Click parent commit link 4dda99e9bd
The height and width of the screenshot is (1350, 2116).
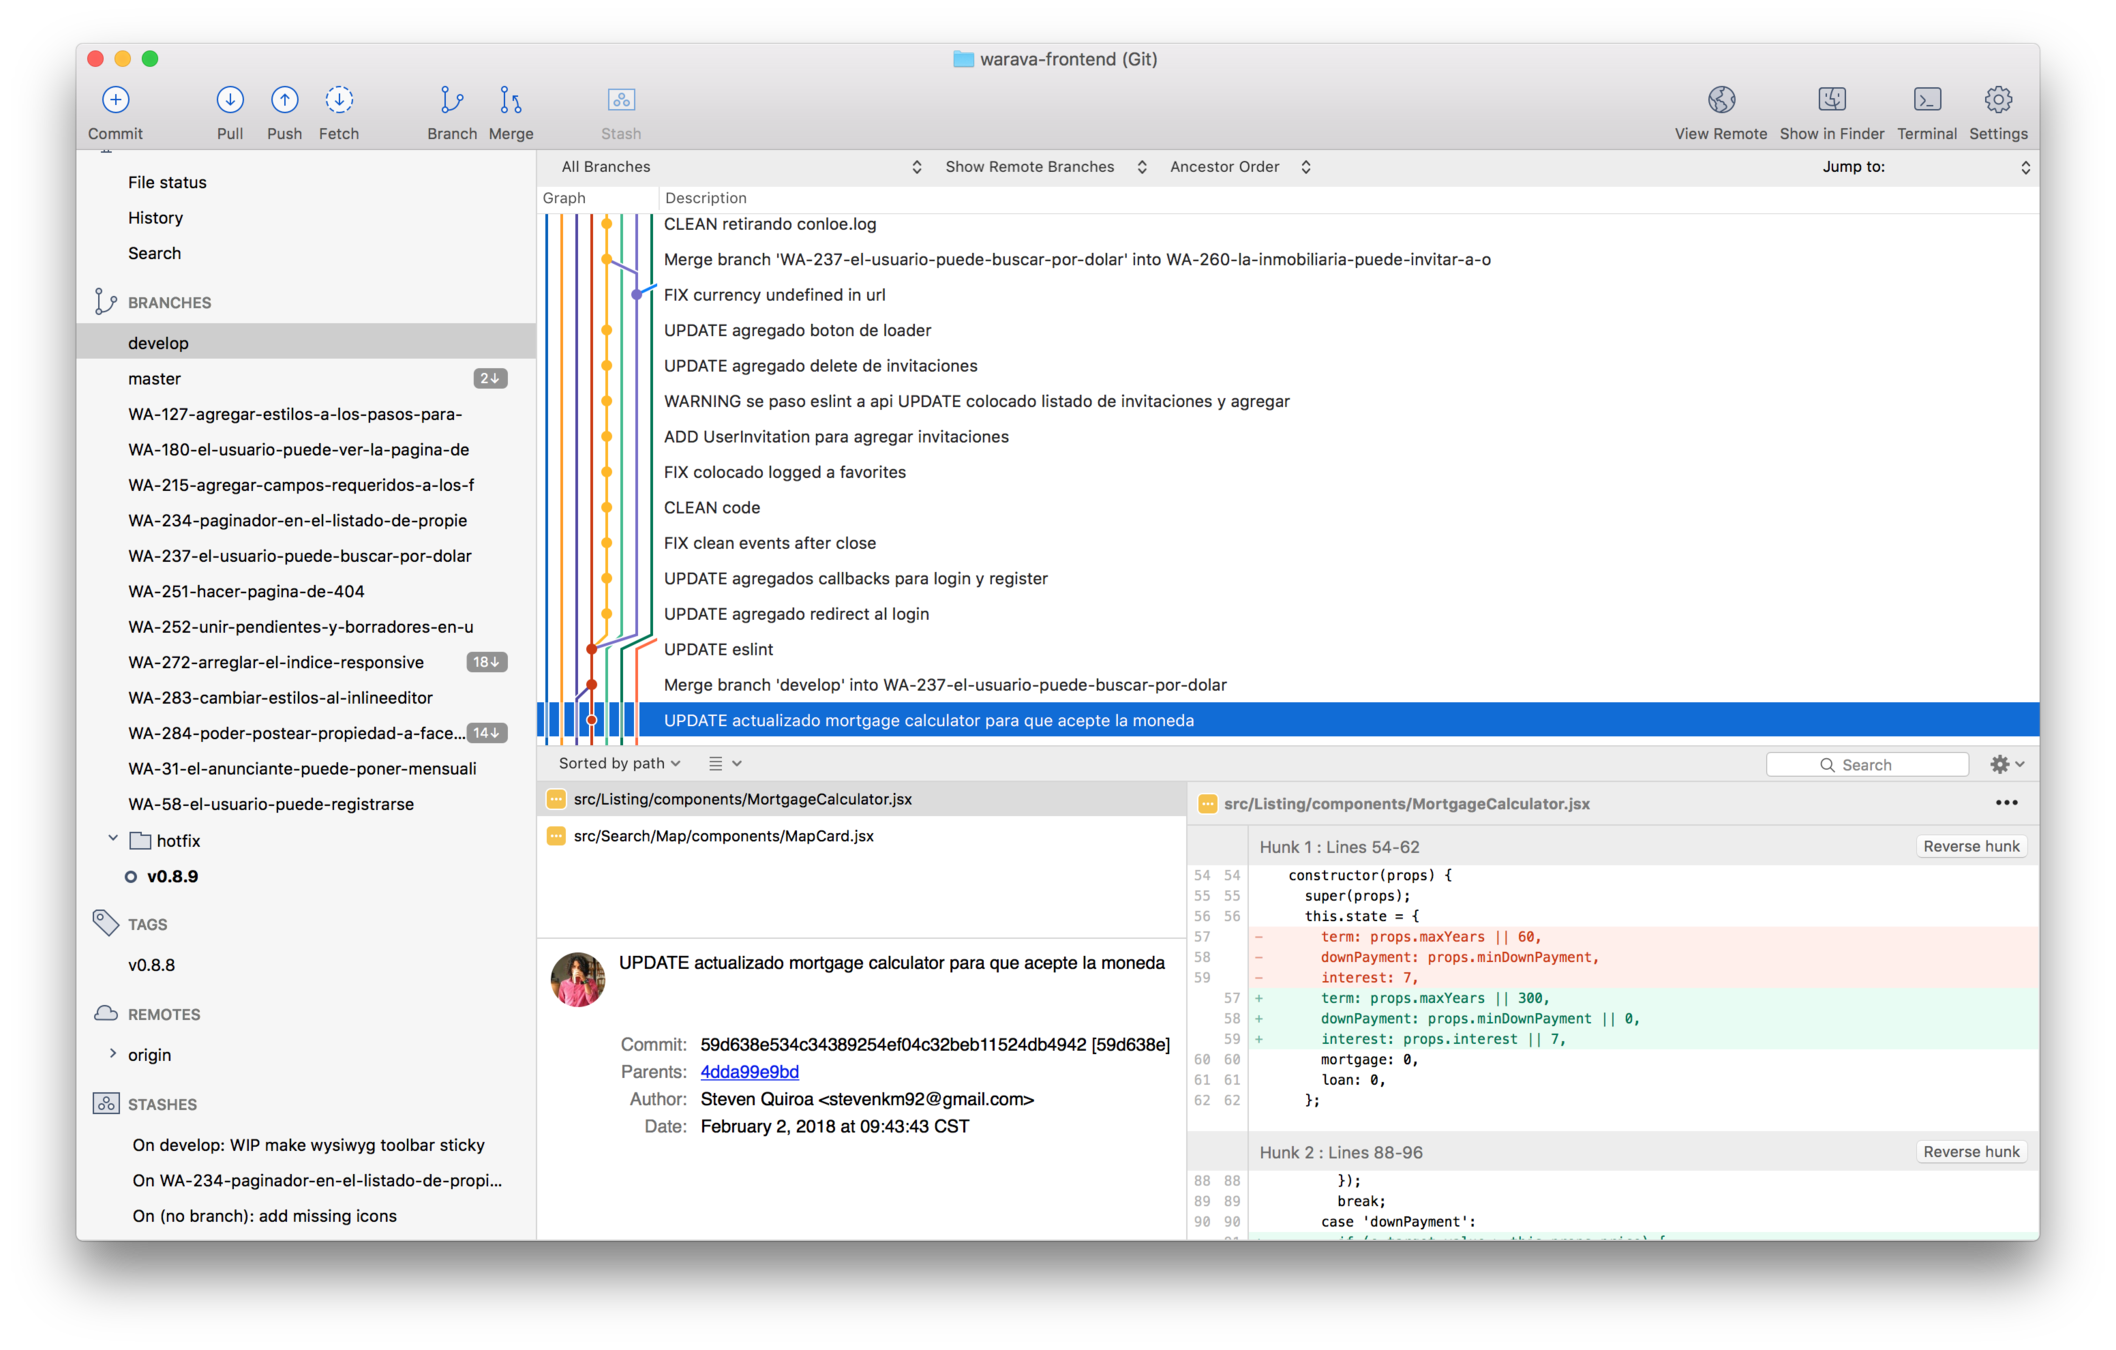[749, 1072]
